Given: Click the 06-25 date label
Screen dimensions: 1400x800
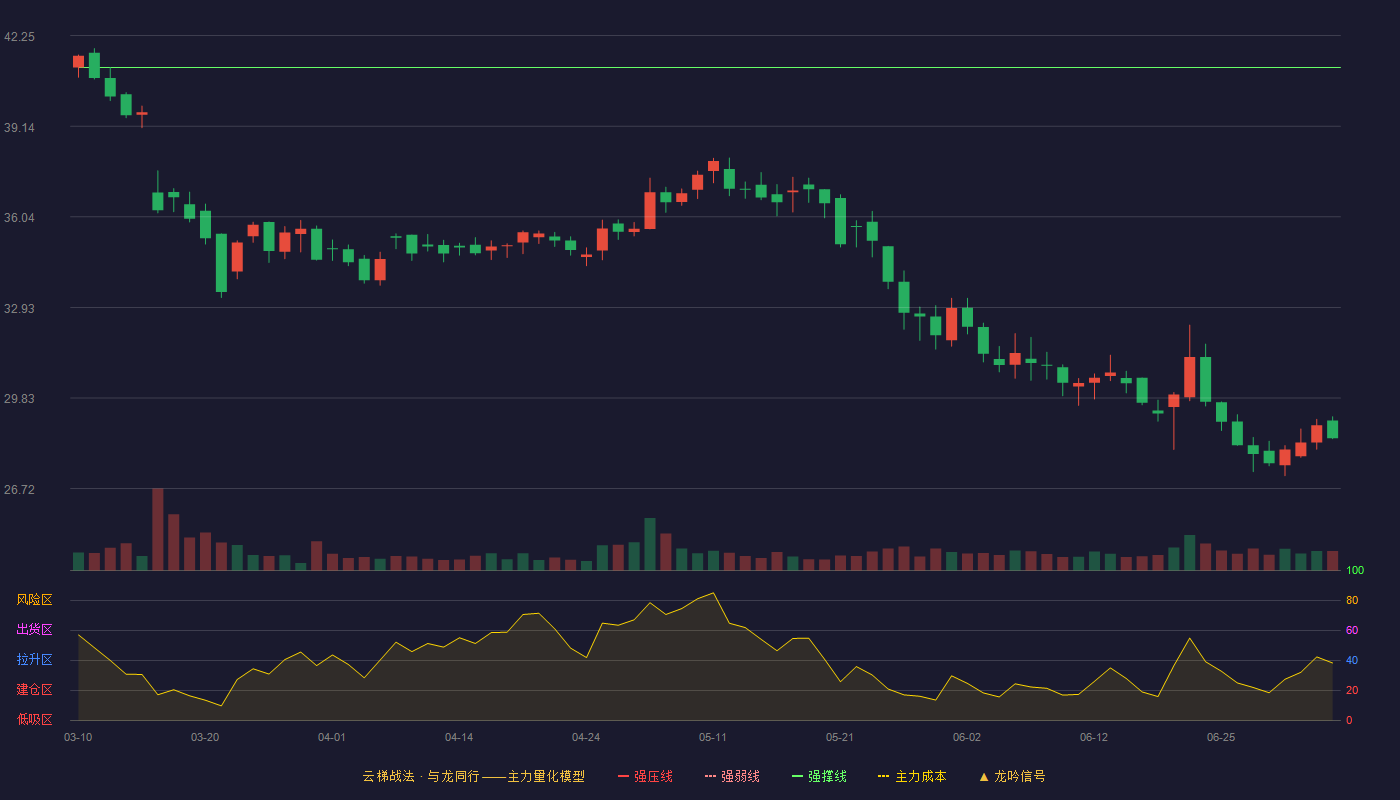Looking at the screenshot, I should click(x=1221, y=737).
